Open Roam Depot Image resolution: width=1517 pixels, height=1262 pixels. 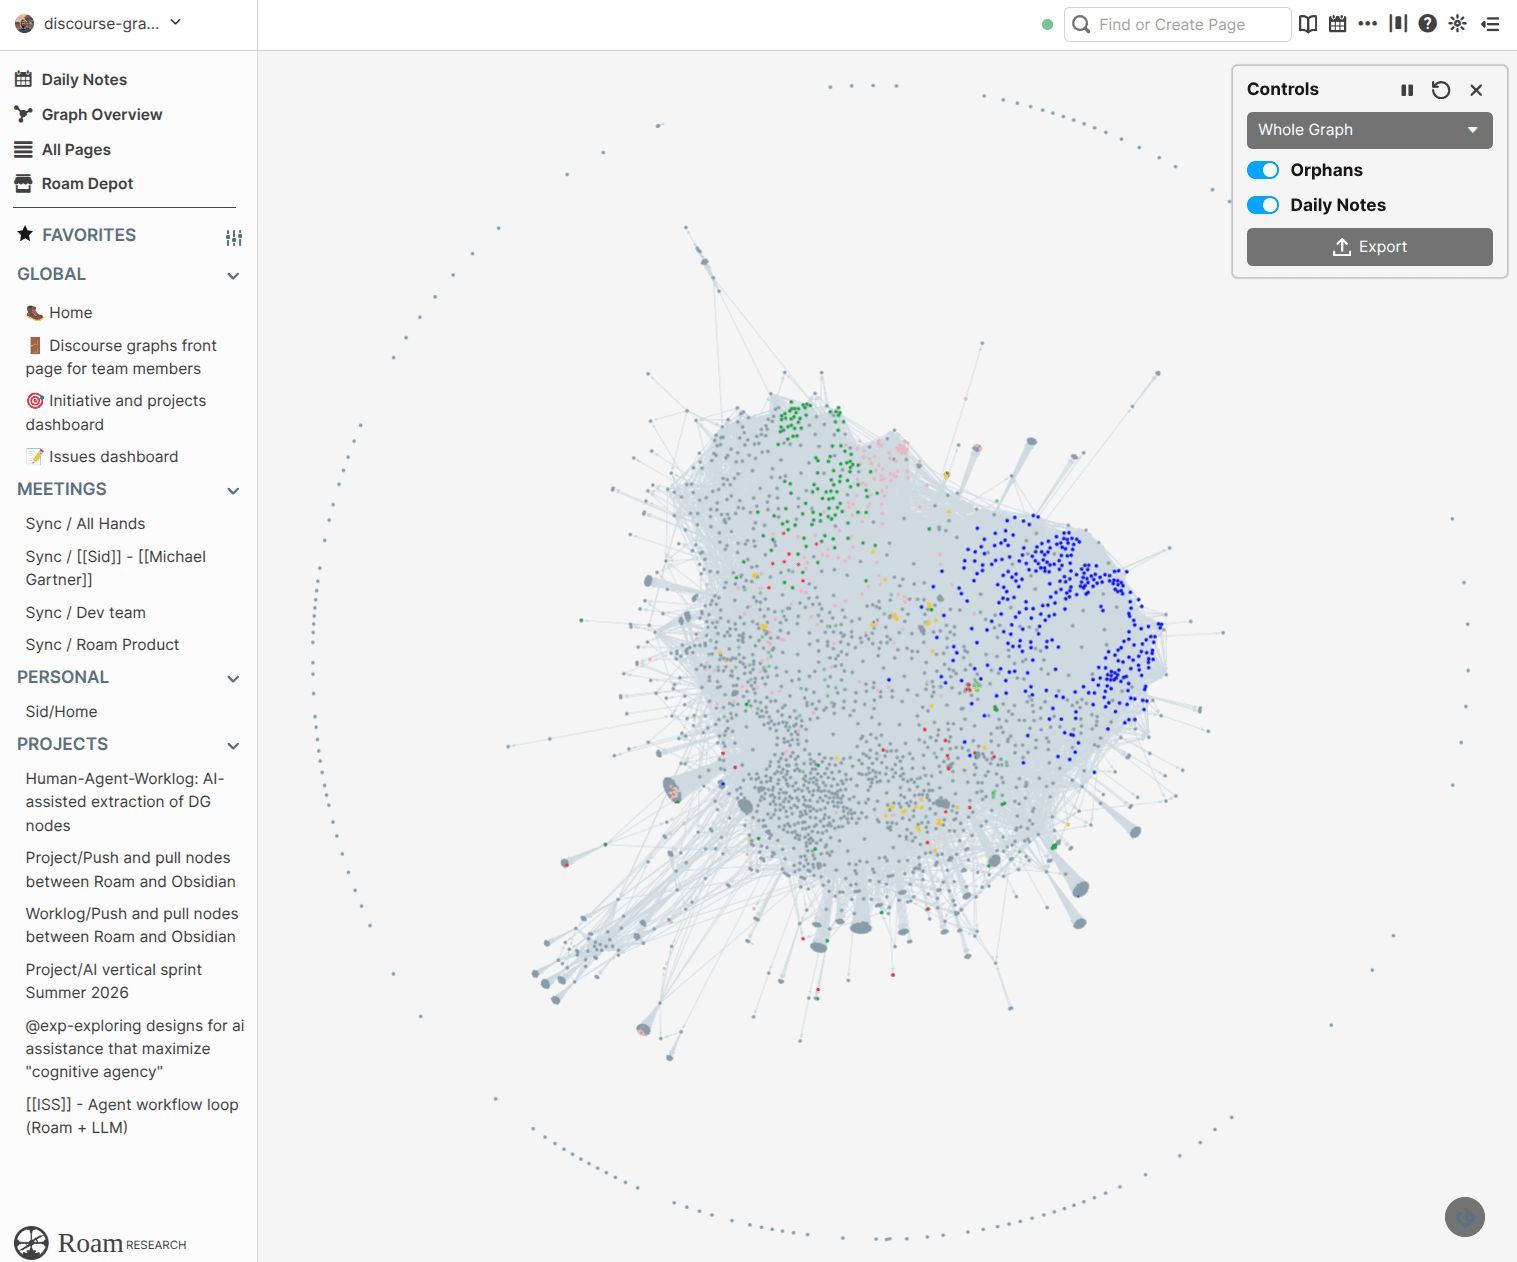pos(87,183)
